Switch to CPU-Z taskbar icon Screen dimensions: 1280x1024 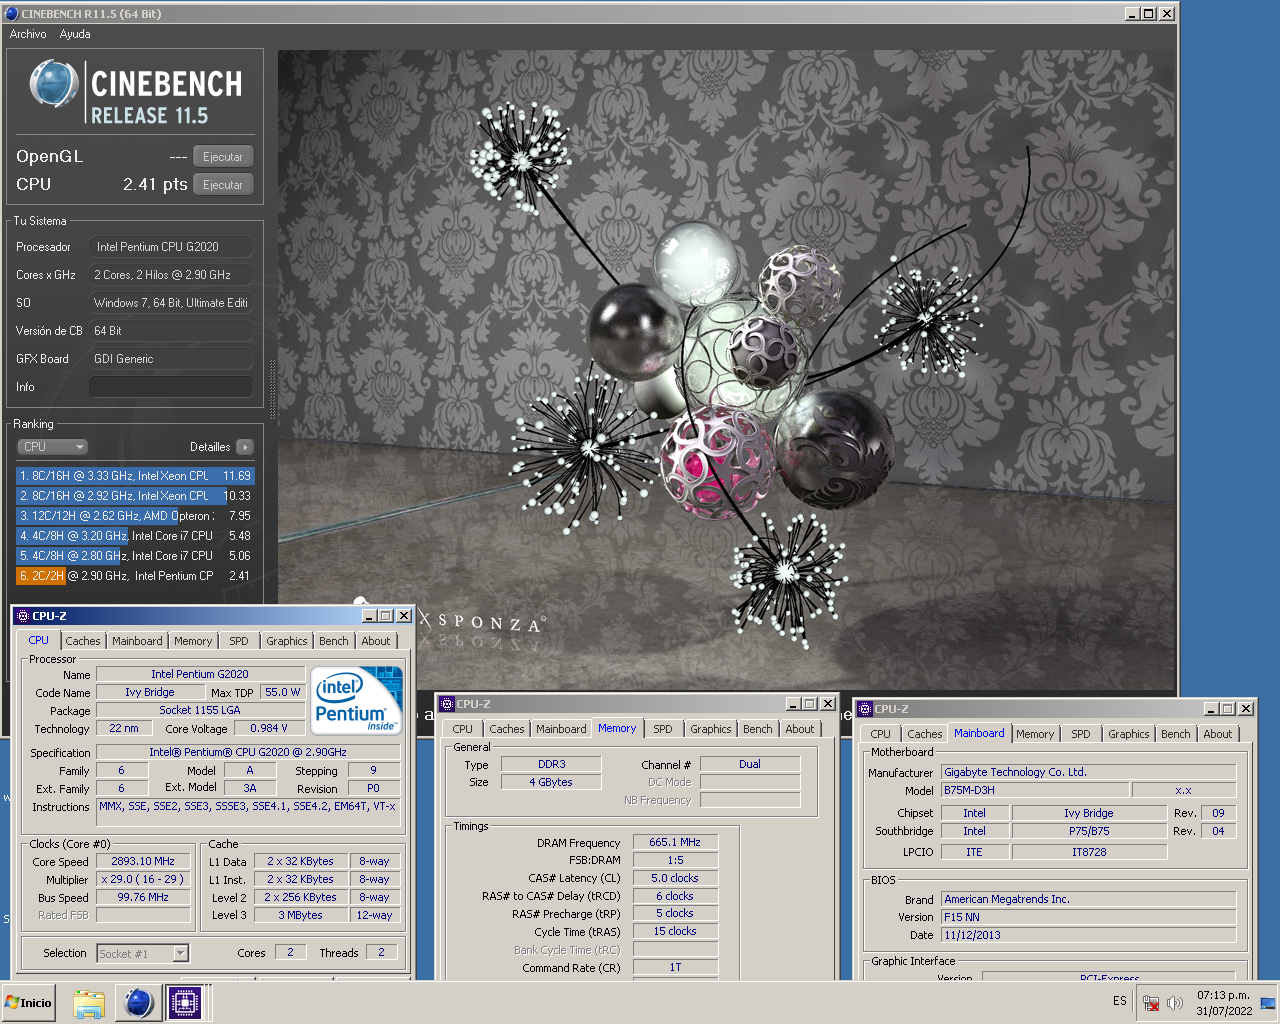[185, 1003]
